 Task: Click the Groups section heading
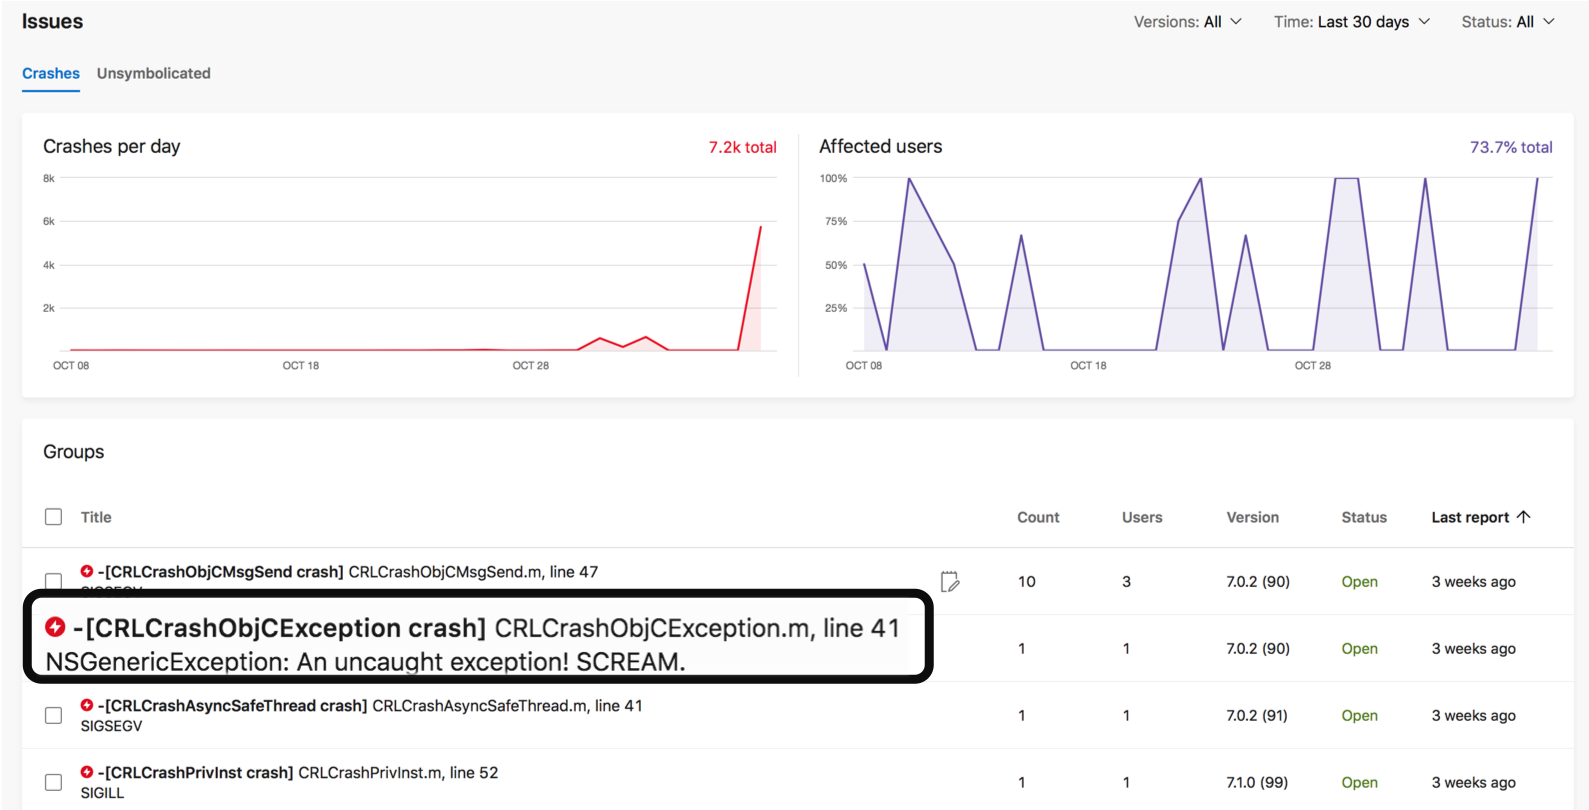point(74,452)
